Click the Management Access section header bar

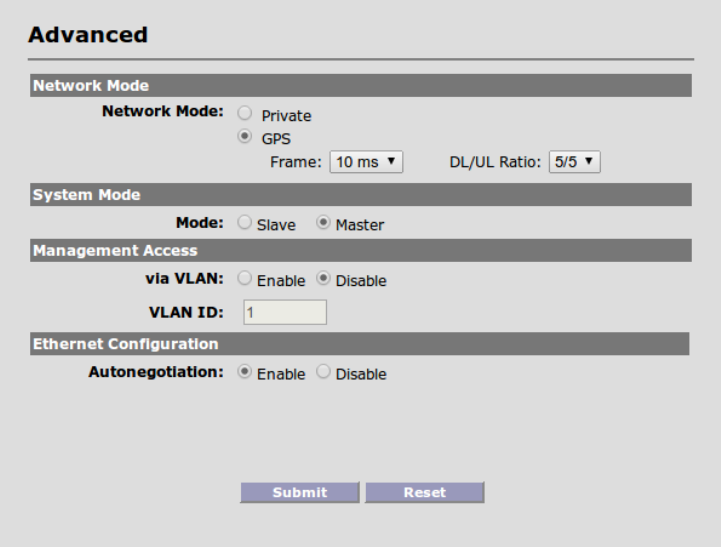click(x=360, y=250)
